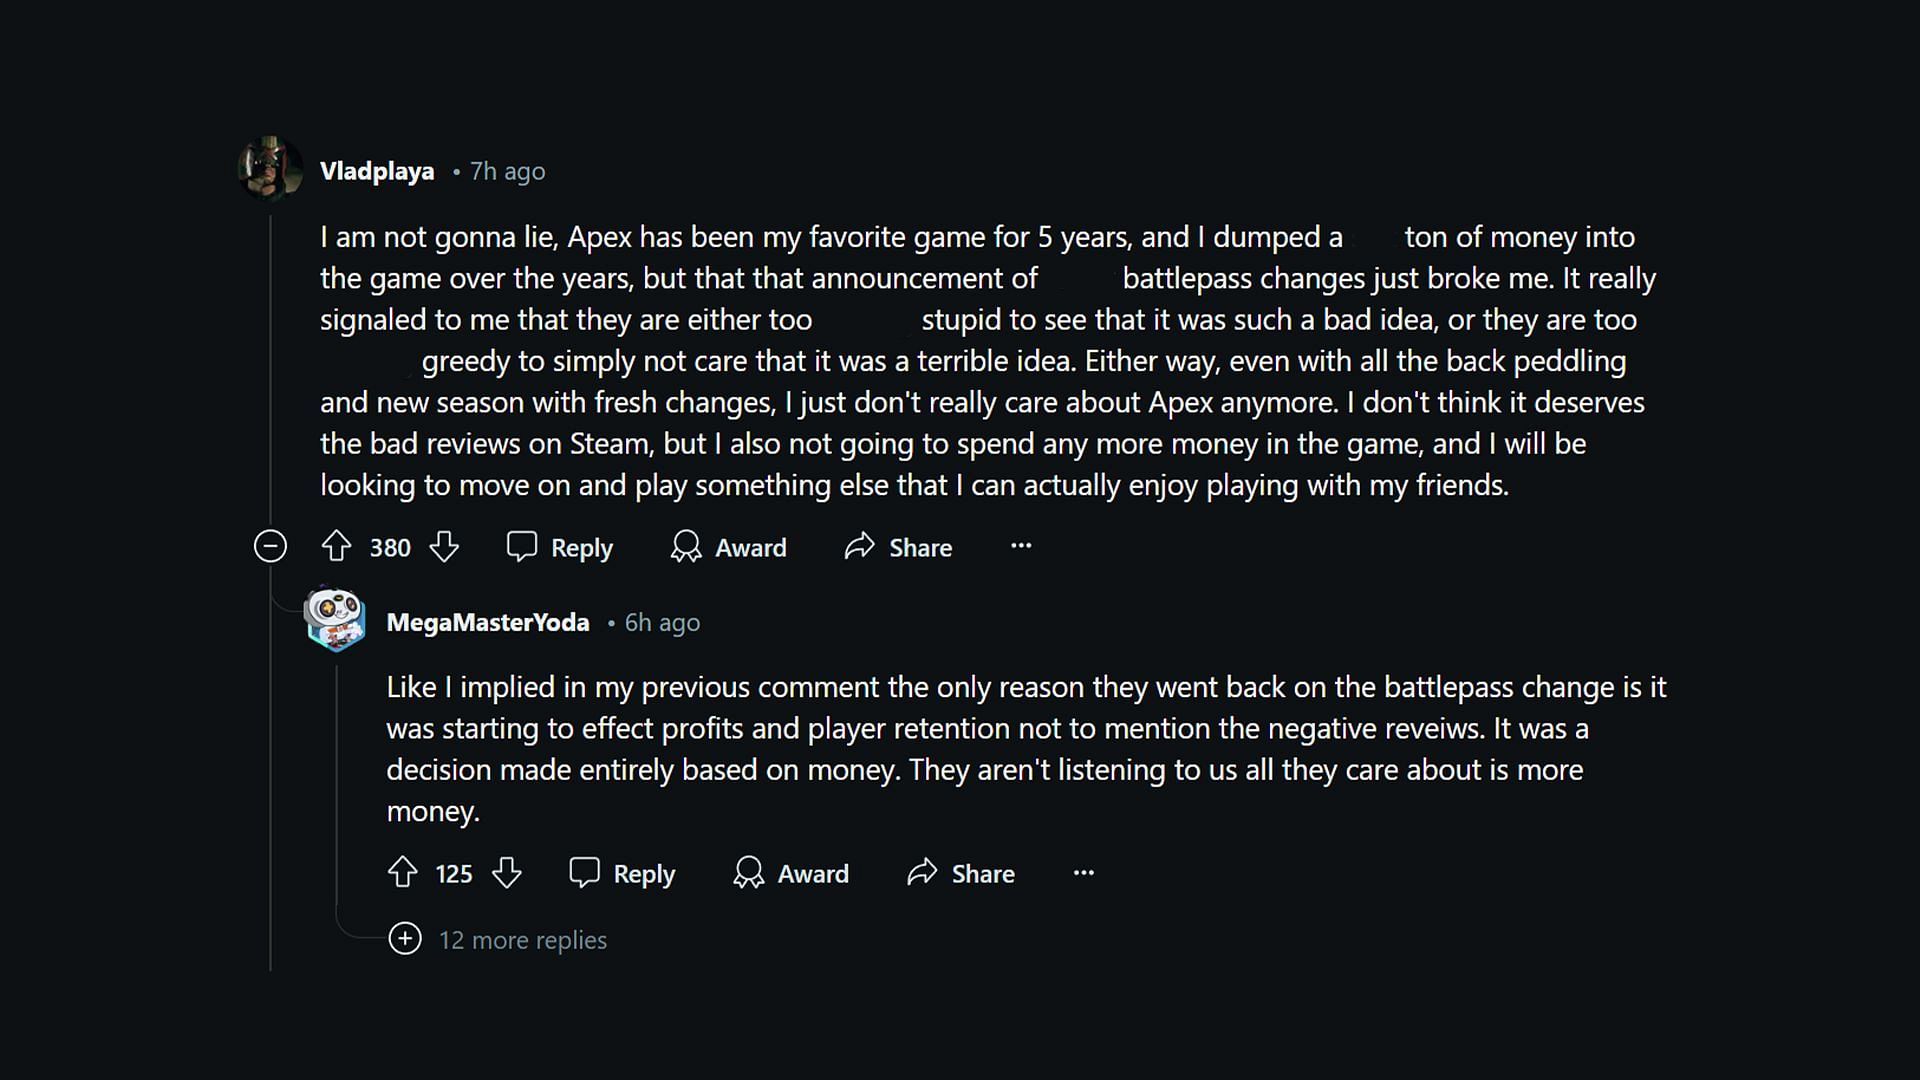Click the downvote arrow on MegaMasterYoda's comment
This screenshot has height=1080, width=1920.
click(x=508, y=873)
